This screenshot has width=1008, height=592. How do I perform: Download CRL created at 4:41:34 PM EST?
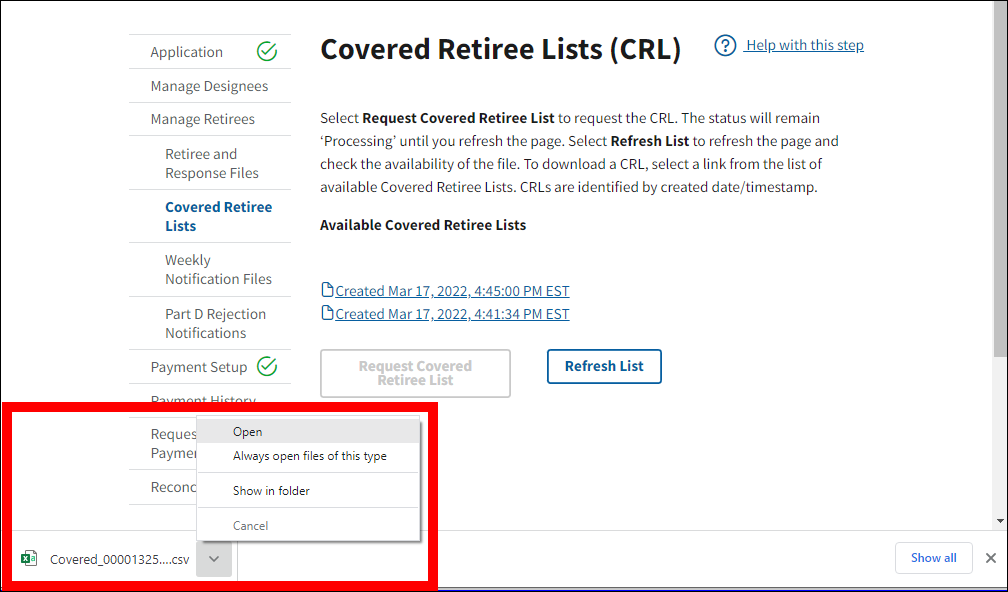point(452,314)
